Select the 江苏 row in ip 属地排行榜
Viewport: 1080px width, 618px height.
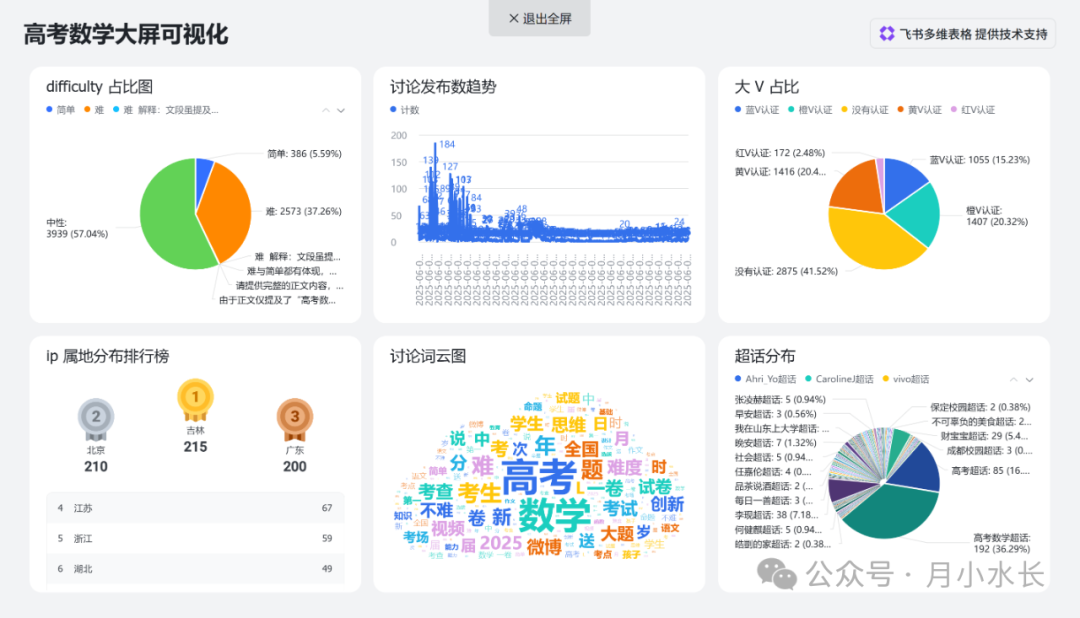(x=195, y=508)
